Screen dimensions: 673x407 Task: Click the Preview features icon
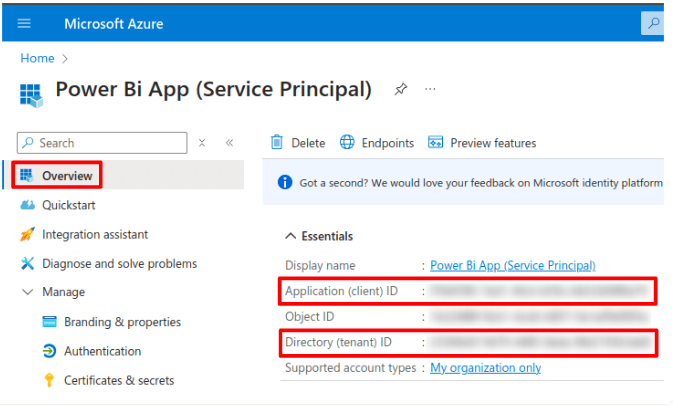tap(435, 142)
